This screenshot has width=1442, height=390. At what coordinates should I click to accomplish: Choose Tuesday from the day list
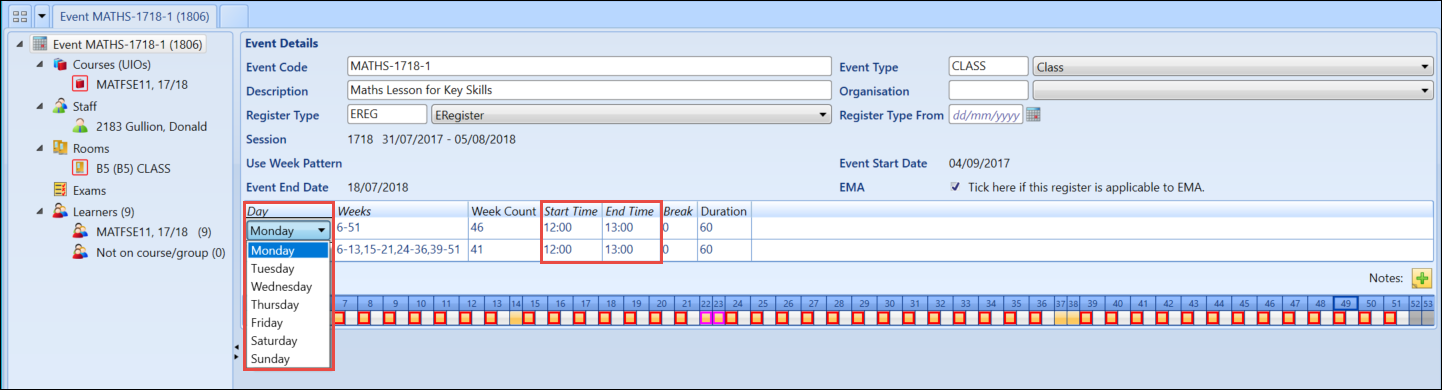coord(288,269)
